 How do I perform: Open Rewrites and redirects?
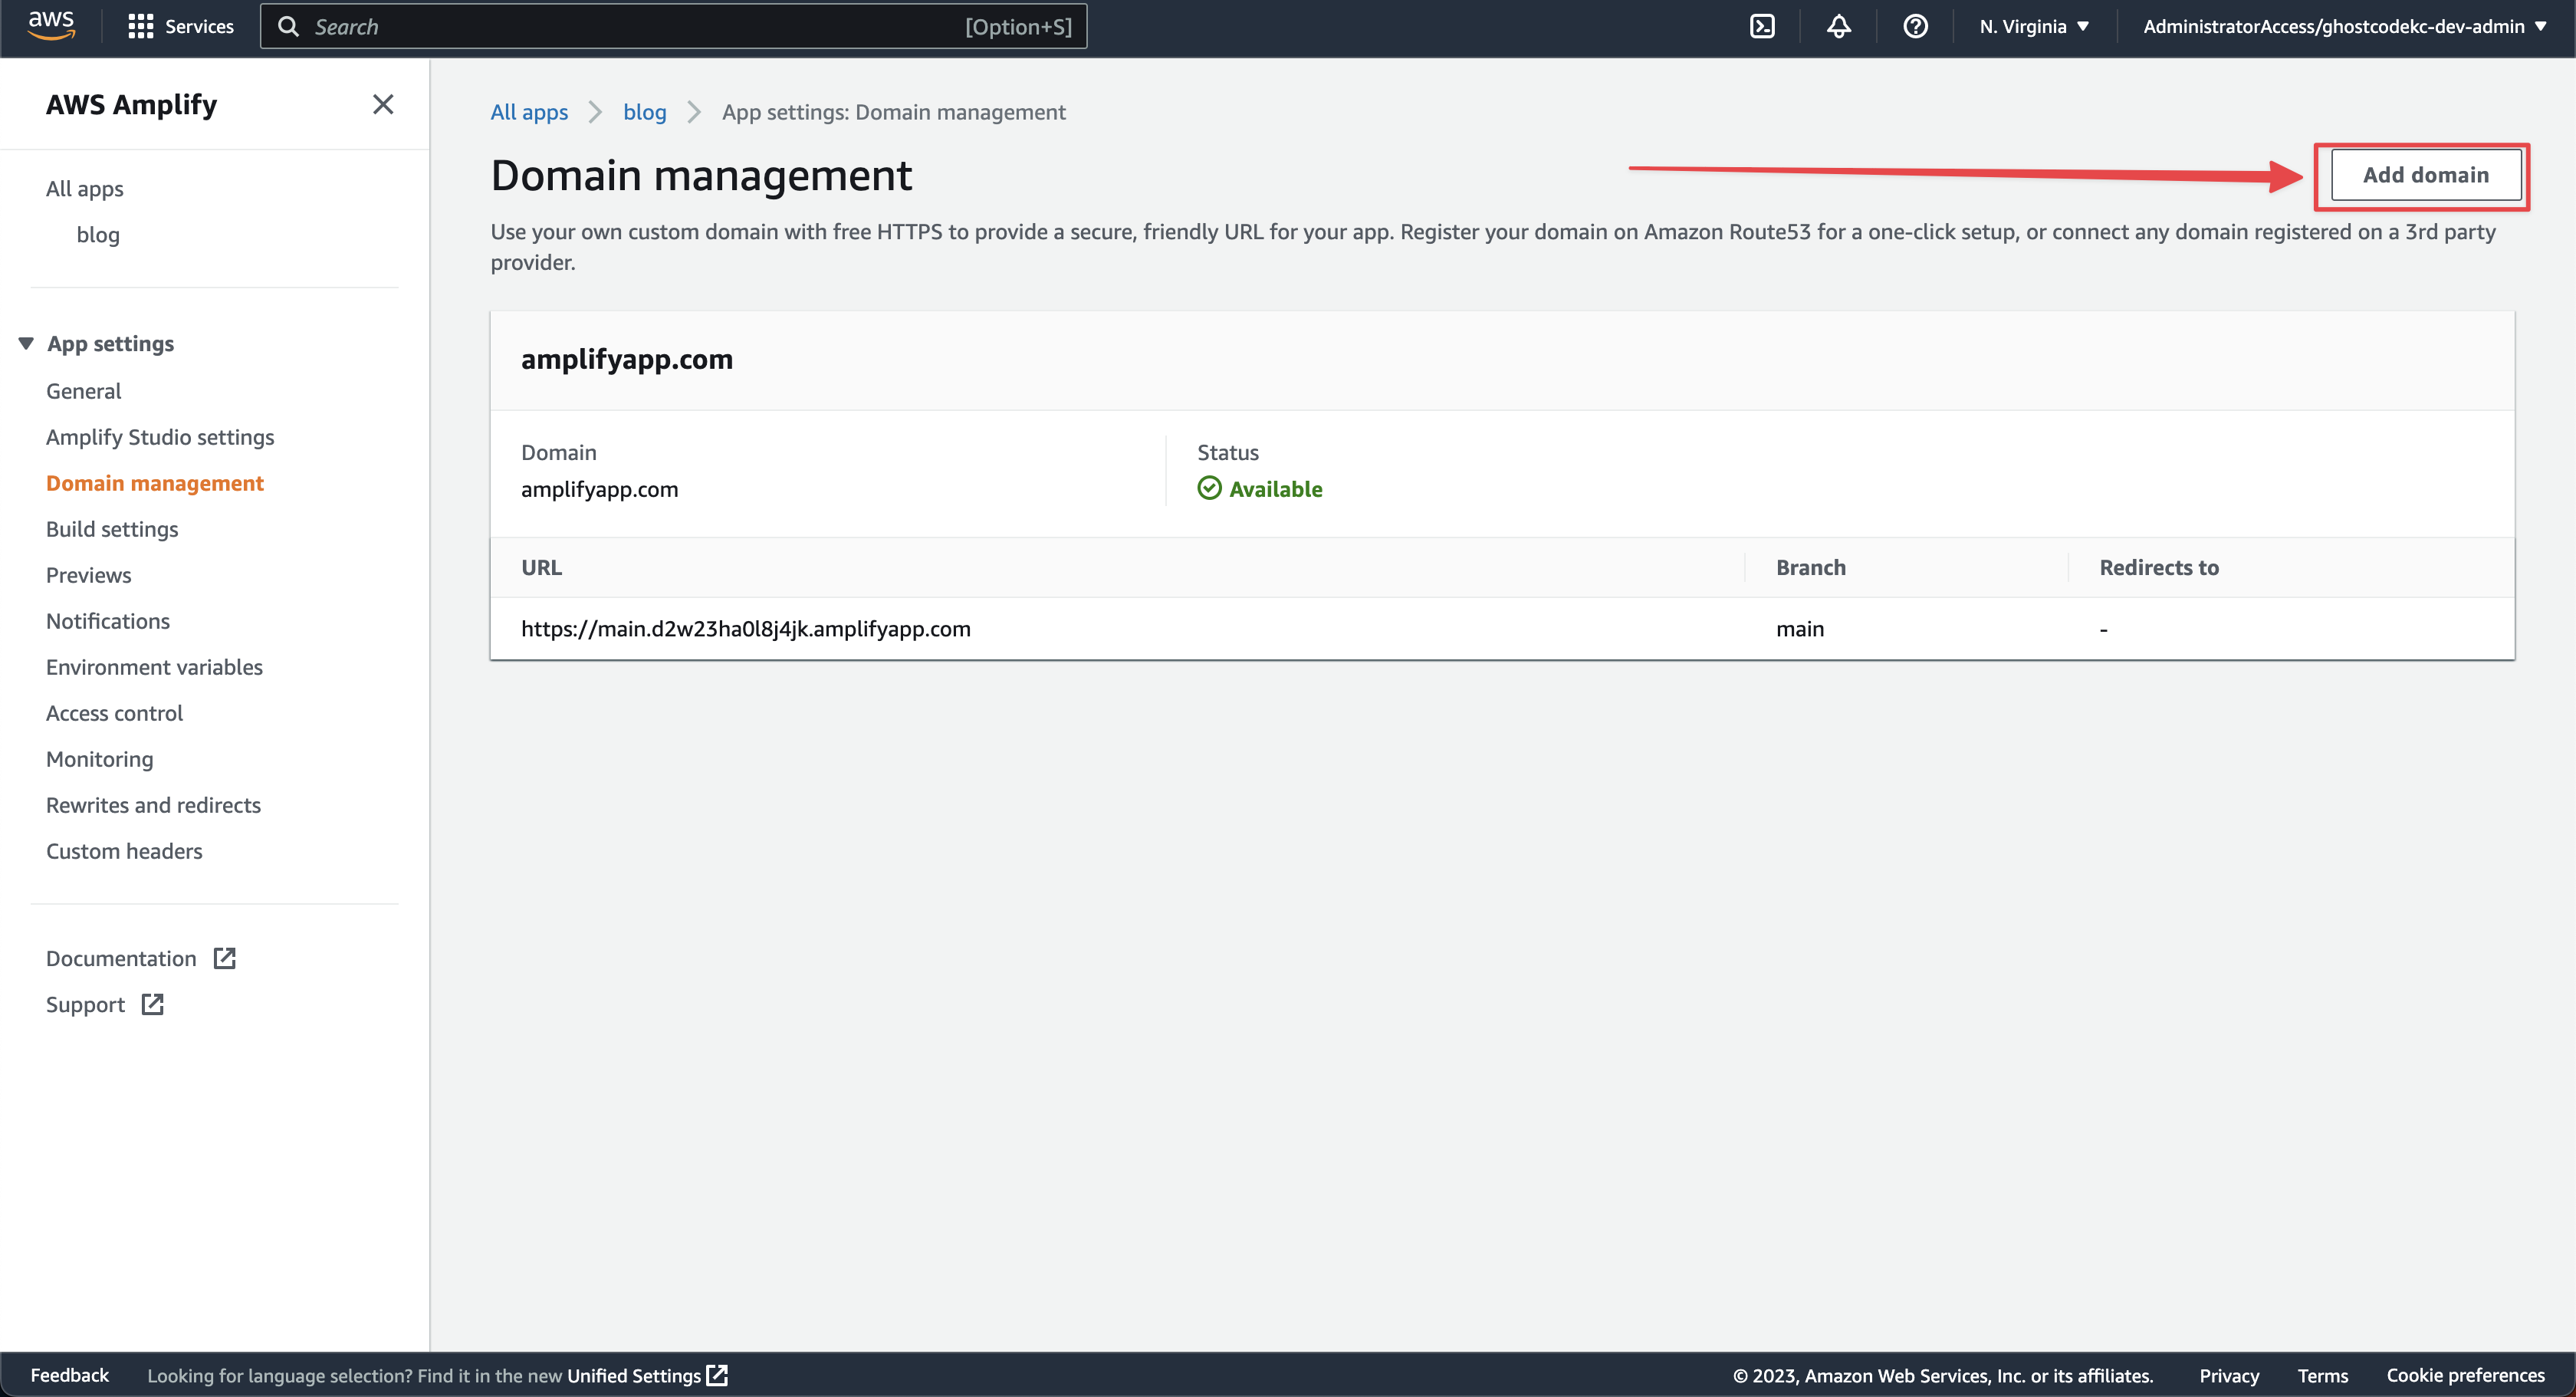point(153,805)
